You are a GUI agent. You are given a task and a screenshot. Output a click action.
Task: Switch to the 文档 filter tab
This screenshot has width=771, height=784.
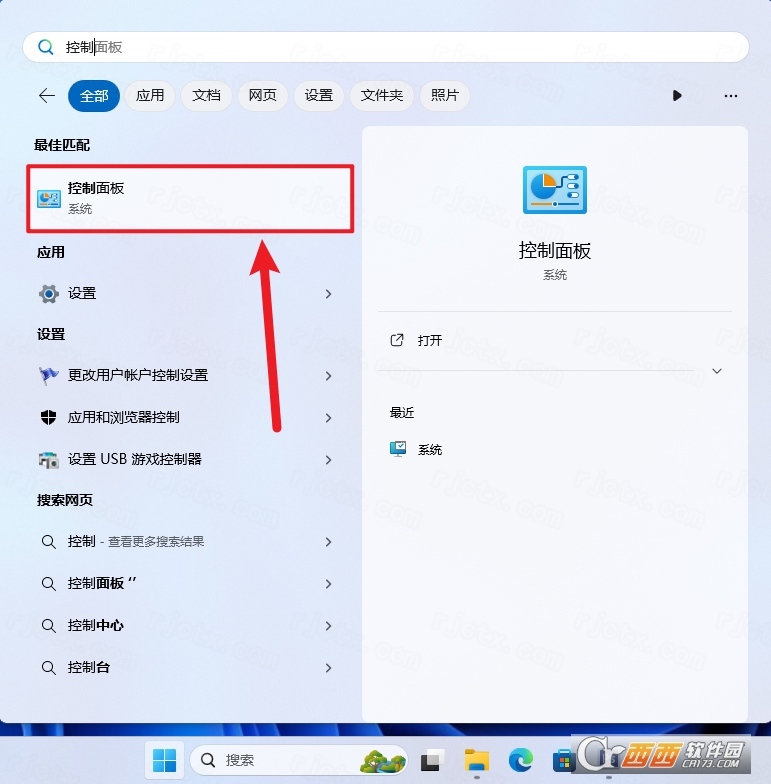click(206, 96)
